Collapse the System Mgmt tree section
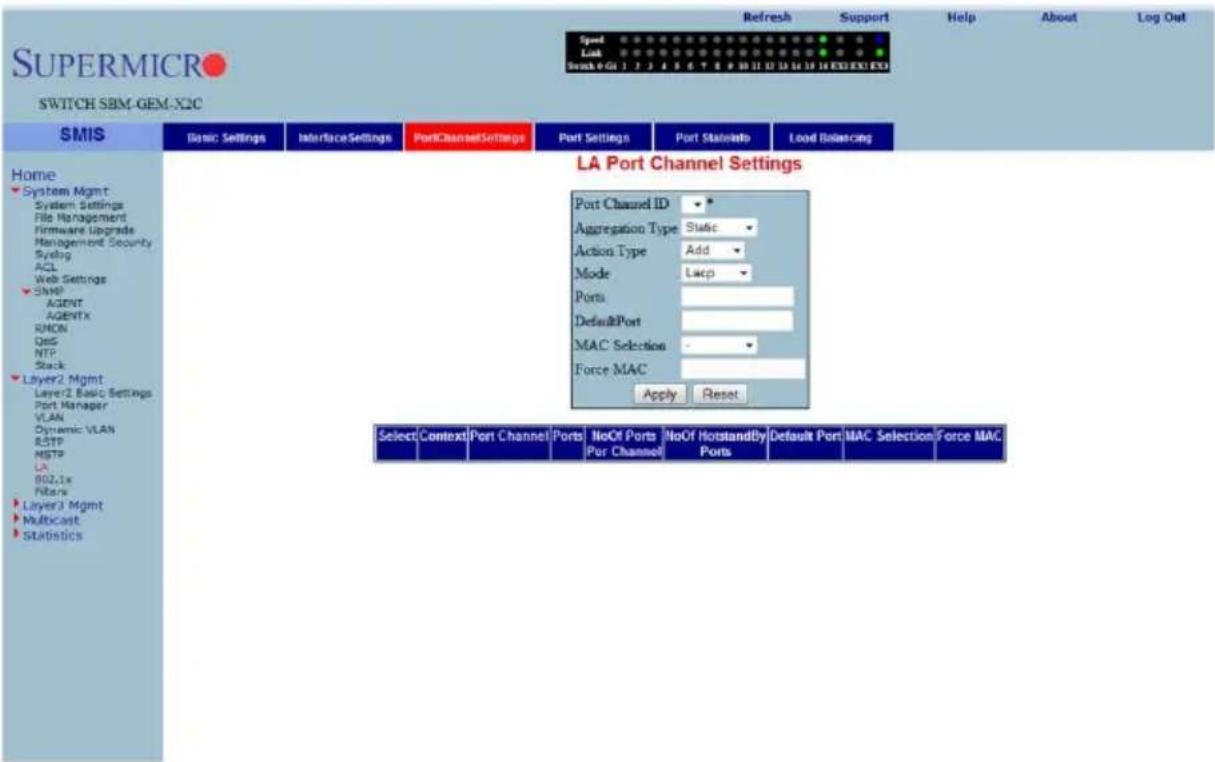 click(13, 191)
